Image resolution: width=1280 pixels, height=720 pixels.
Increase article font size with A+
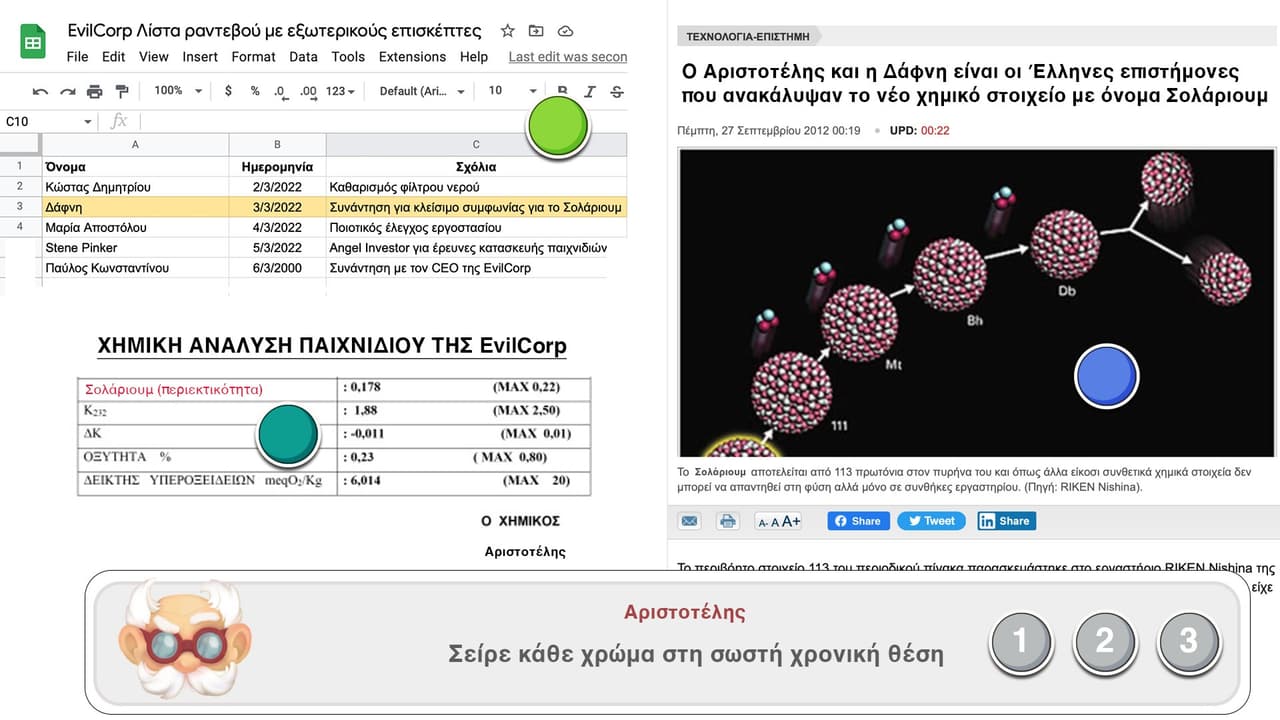pos(791,521)
